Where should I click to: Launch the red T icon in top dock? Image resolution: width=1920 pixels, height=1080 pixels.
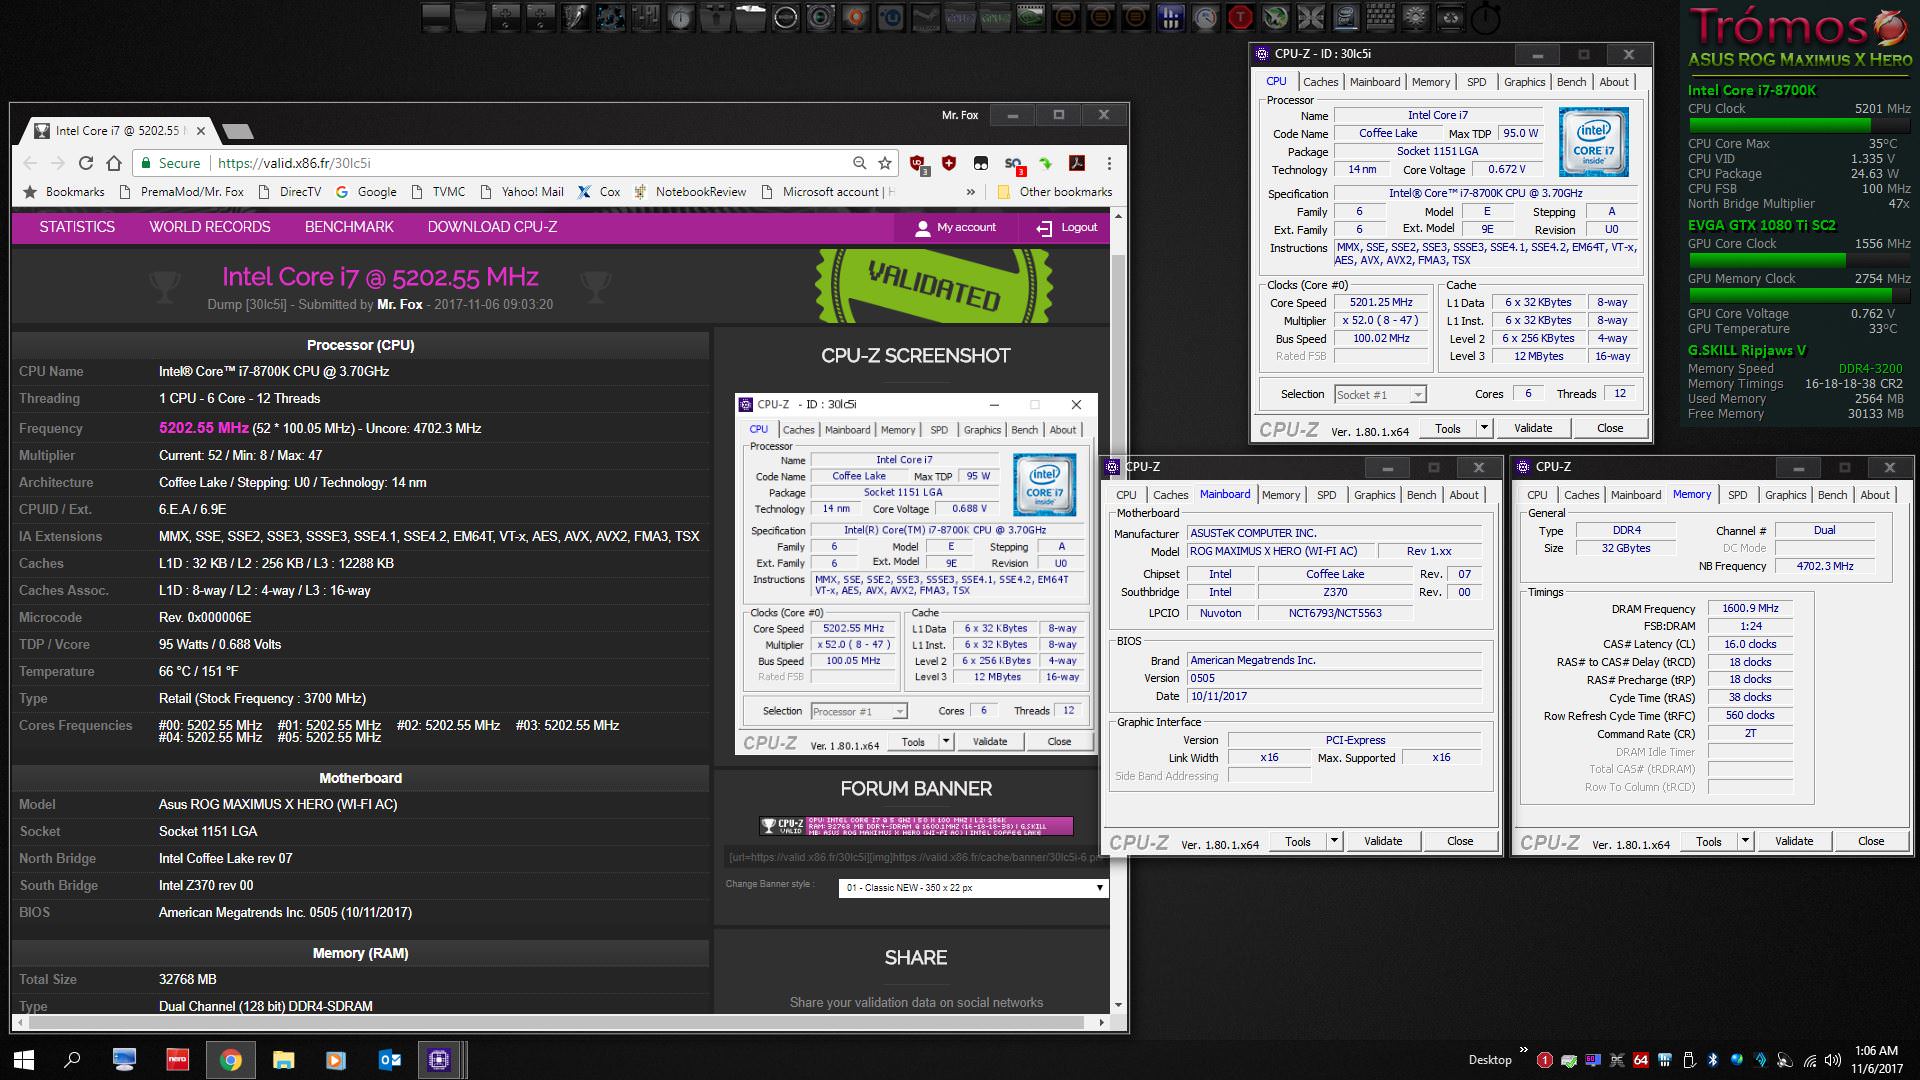[x=1240, y=17]
